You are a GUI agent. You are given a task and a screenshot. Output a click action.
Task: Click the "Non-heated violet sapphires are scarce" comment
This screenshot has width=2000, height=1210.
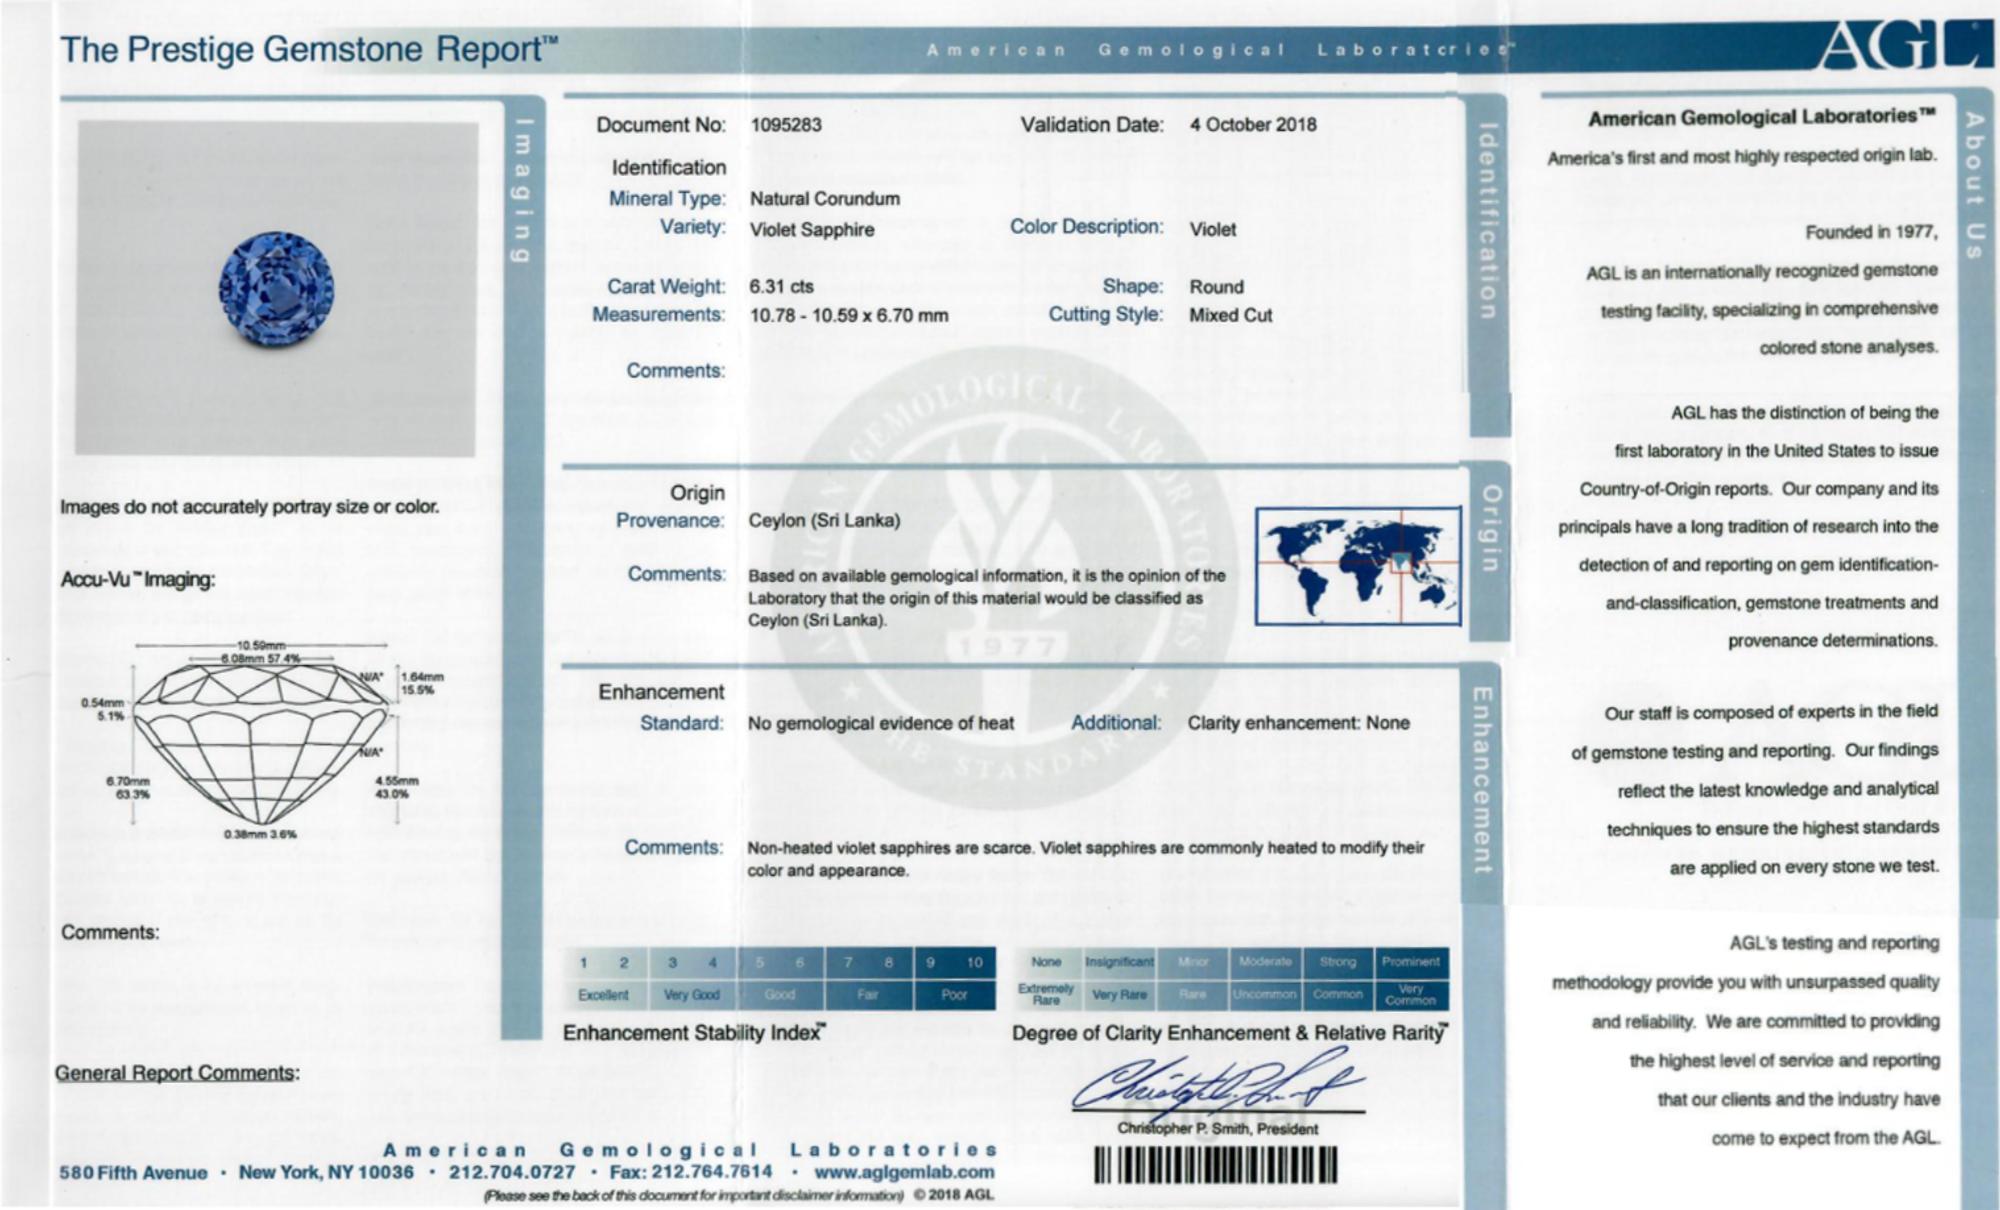coord(1086,859)
